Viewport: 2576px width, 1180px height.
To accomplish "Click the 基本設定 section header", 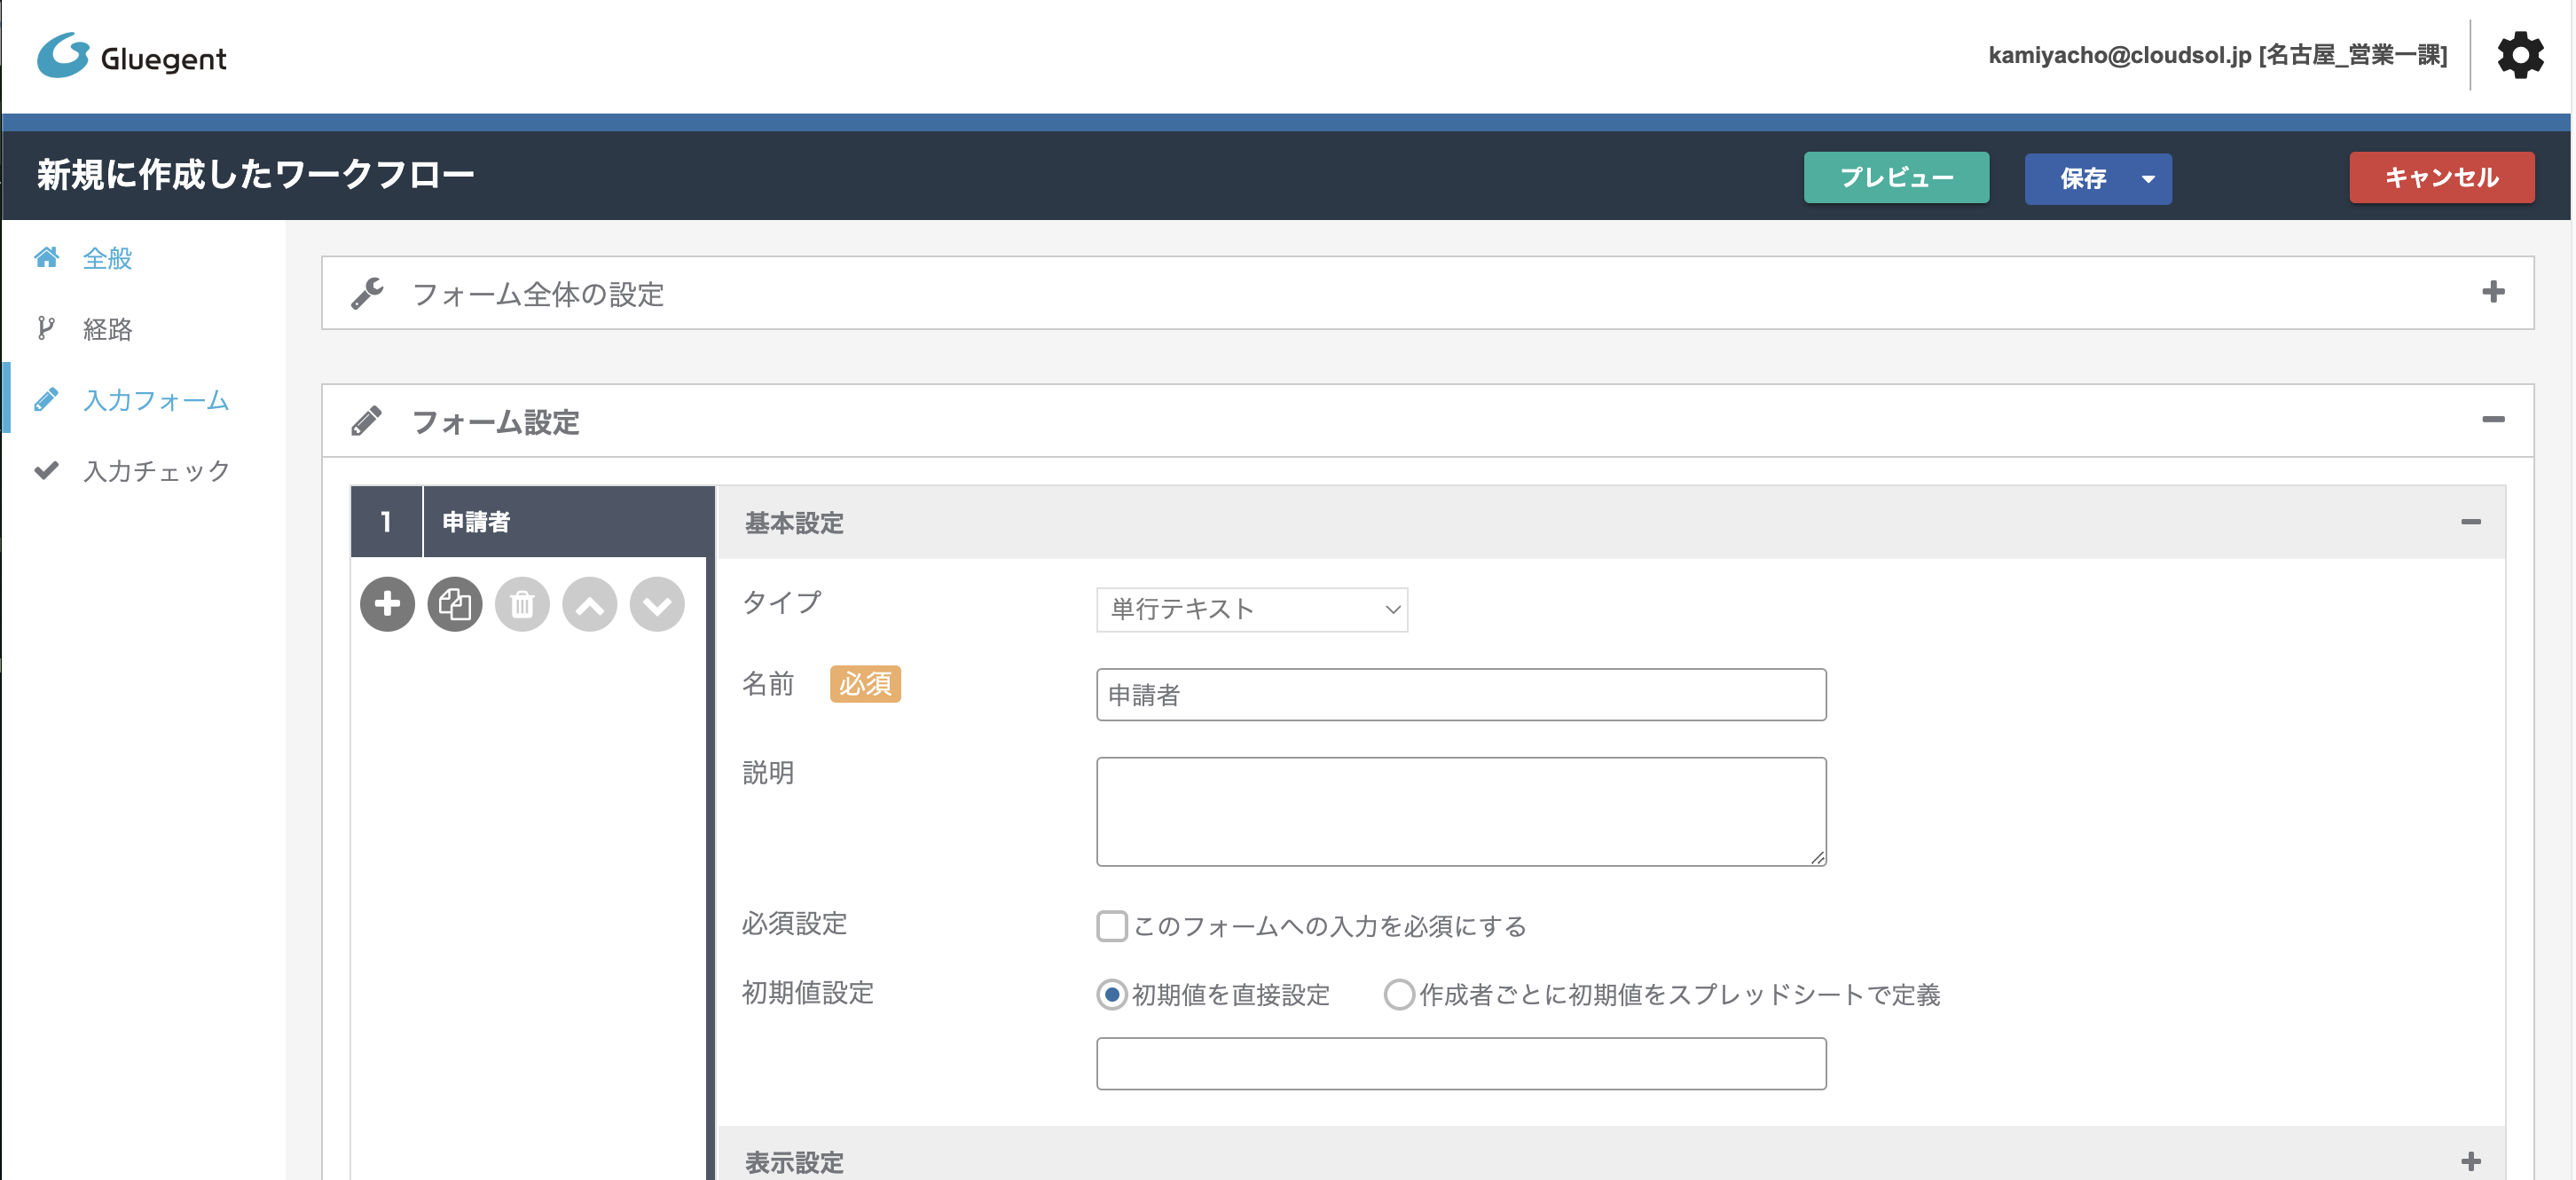I will [1611, 522].
